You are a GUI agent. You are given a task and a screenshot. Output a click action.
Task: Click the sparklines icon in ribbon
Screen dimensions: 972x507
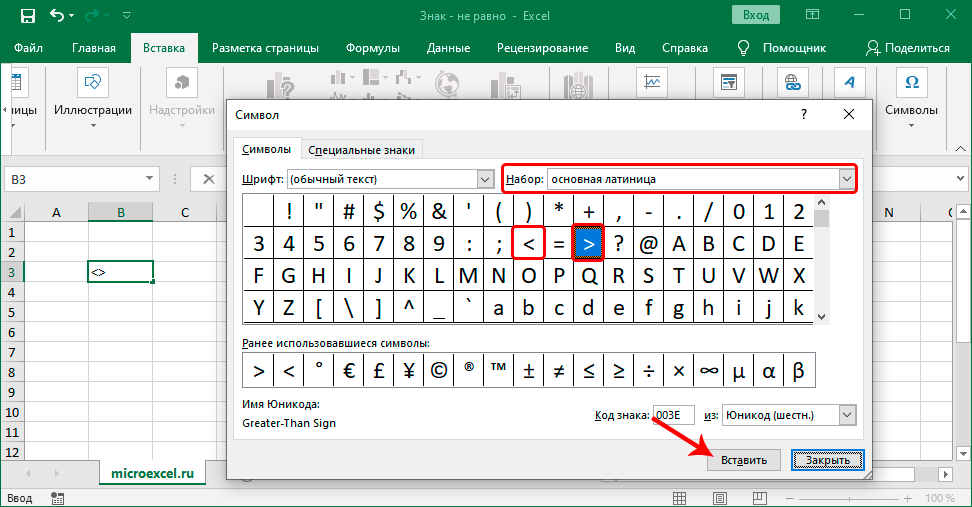pyautogui.click(x=652, y=82)
